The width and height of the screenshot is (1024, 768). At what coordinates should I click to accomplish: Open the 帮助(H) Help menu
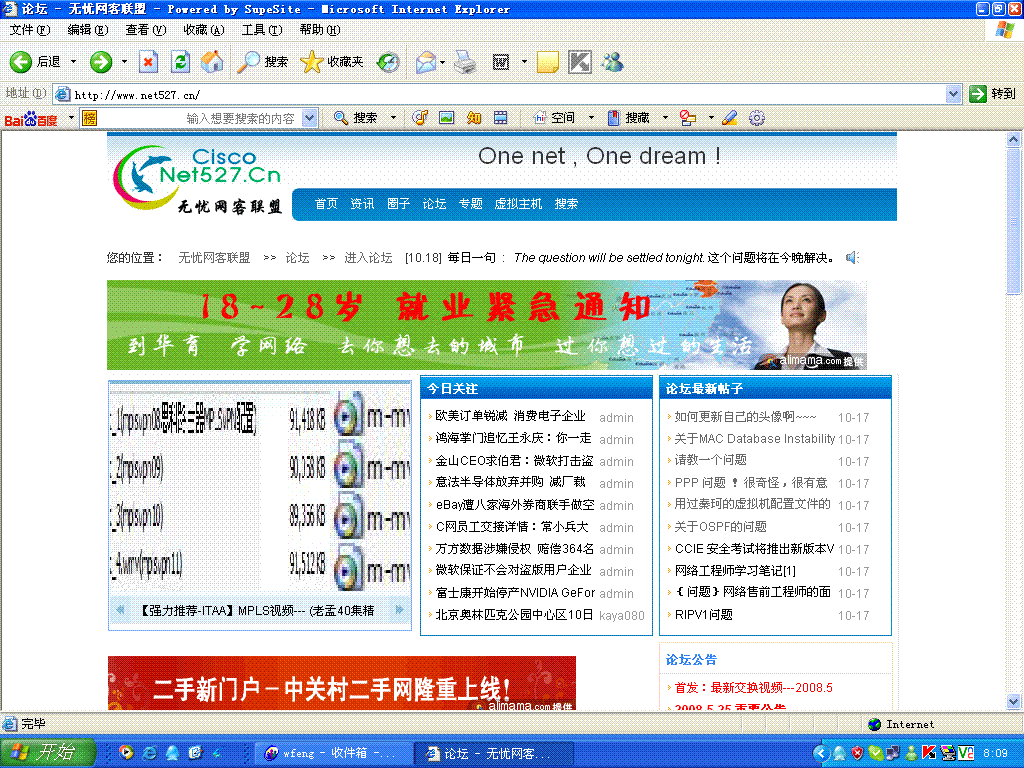pos(320,30)
